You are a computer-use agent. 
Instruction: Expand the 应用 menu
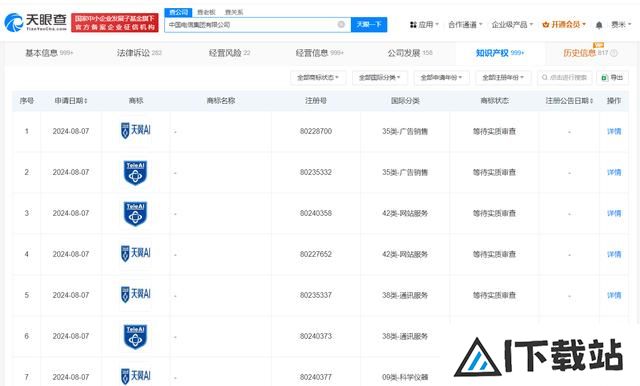pyautogui.click(x=424, y=24)
